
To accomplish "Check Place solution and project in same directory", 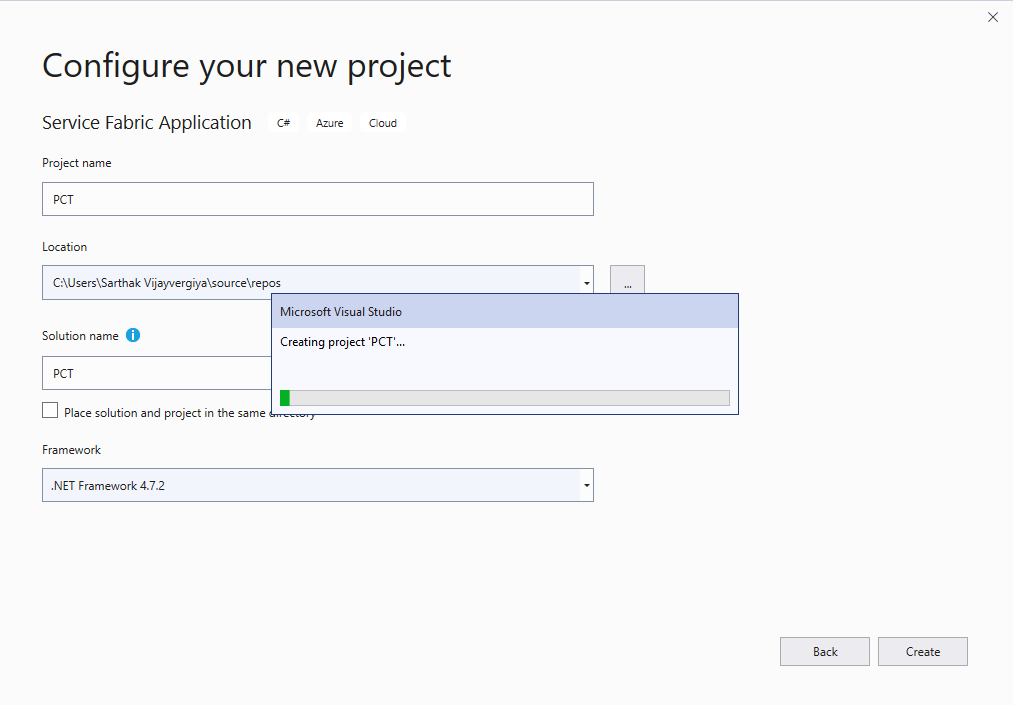I will 50,410.
